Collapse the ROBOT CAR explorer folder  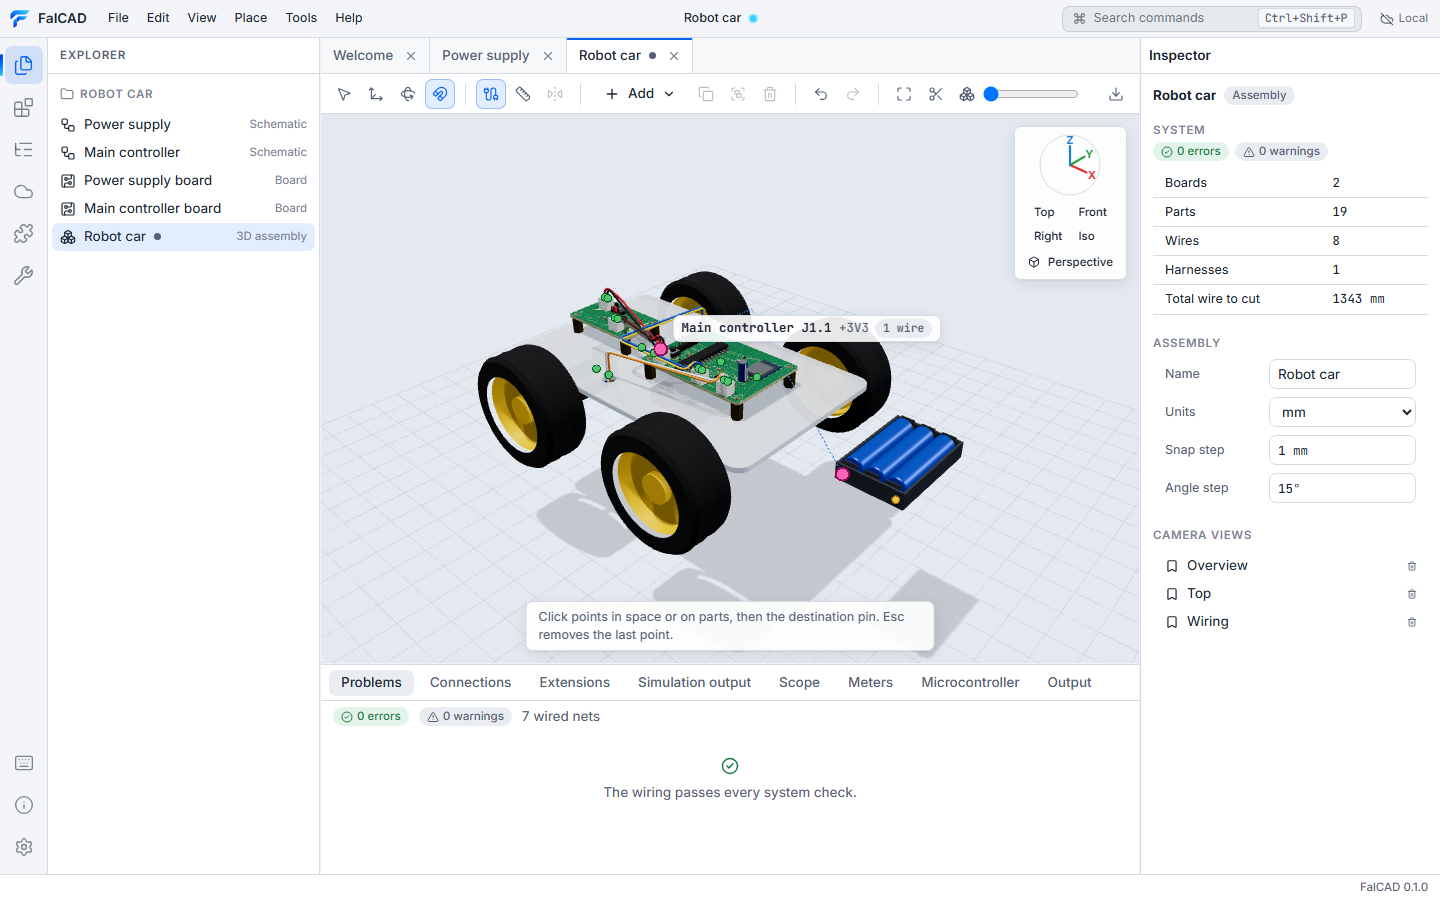[107, 94]
